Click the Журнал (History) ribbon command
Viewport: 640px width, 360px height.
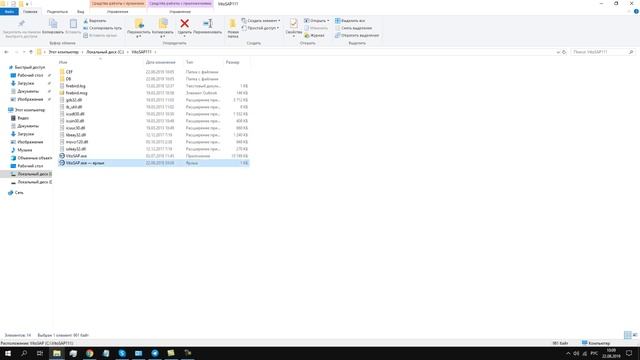point(314,35)
